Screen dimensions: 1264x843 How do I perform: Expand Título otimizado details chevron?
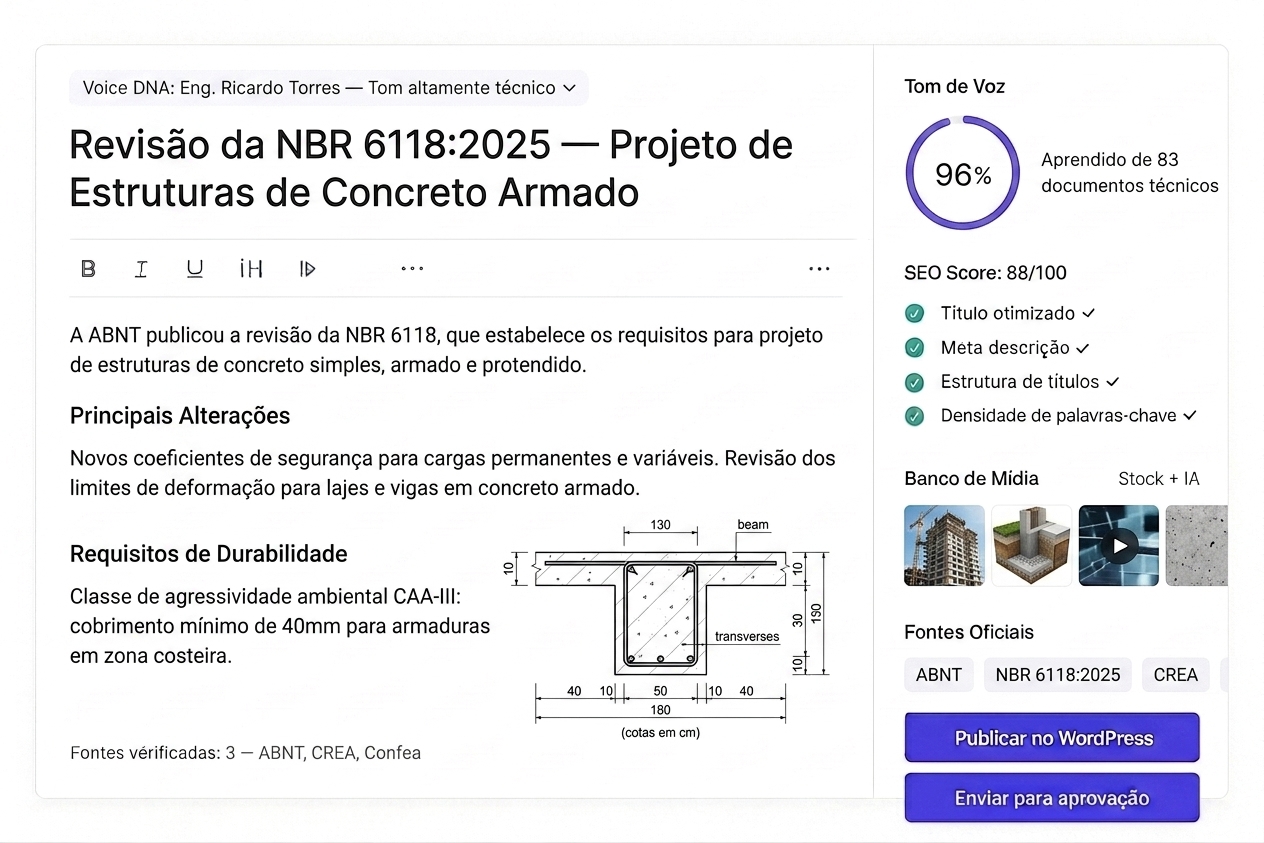point(1089,314)
